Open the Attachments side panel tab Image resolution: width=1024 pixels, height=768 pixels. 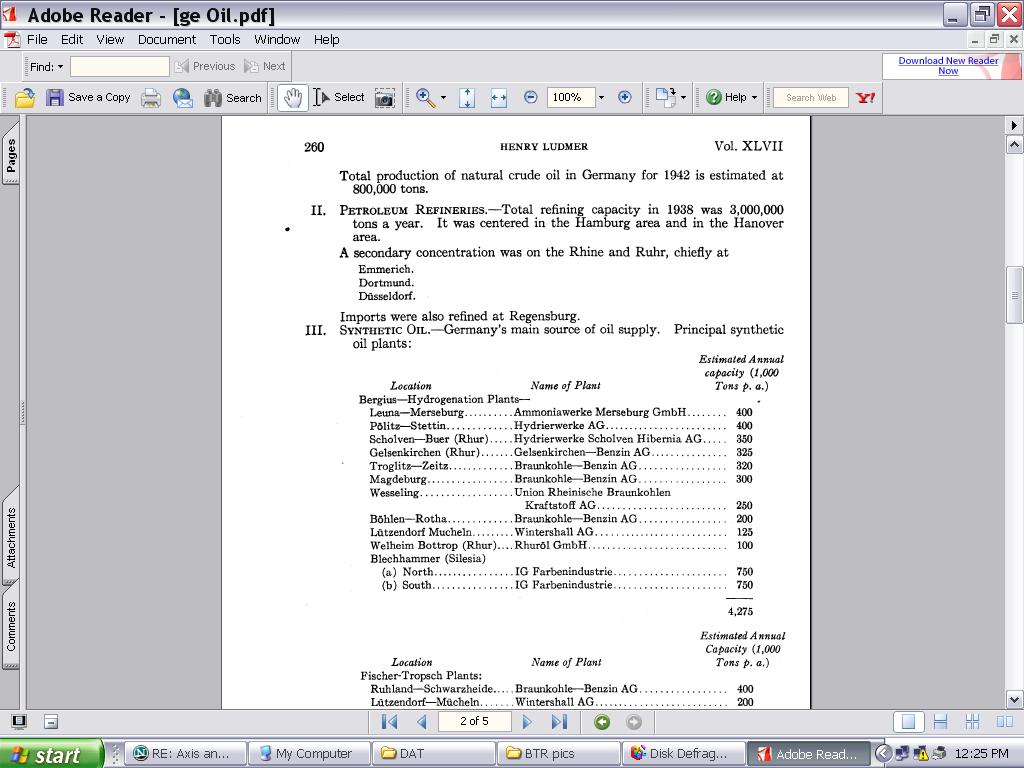[x=11, y=537]
